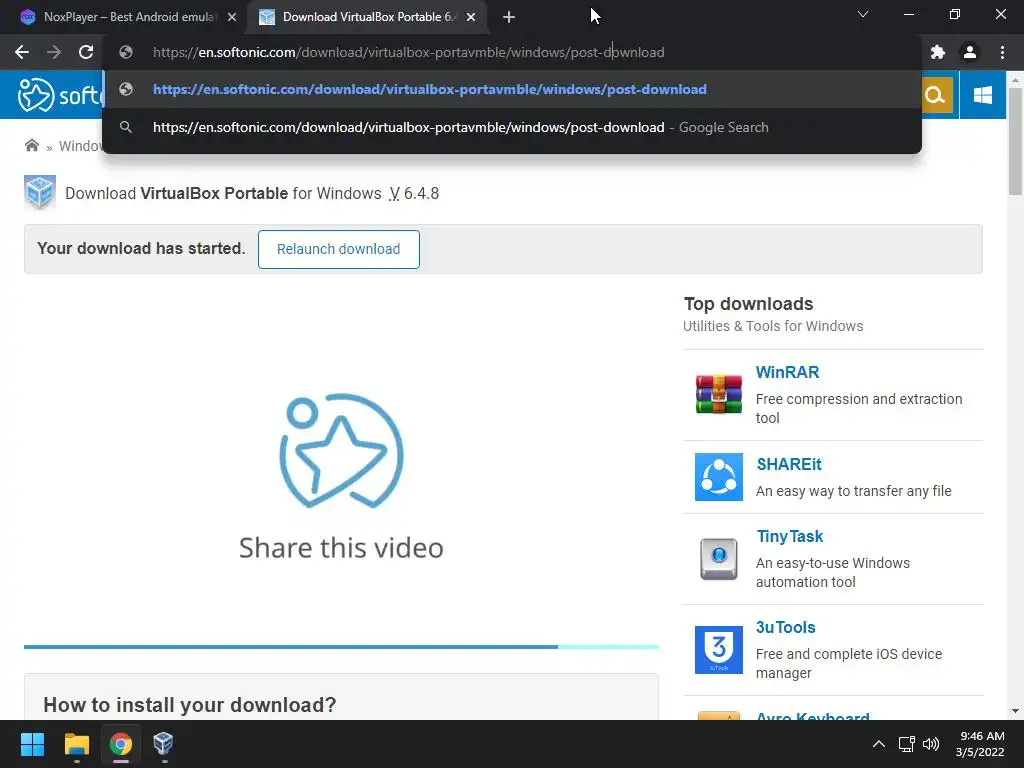
Task: Click the version text 'V 6.4.8'
Action: coord(414,193)
